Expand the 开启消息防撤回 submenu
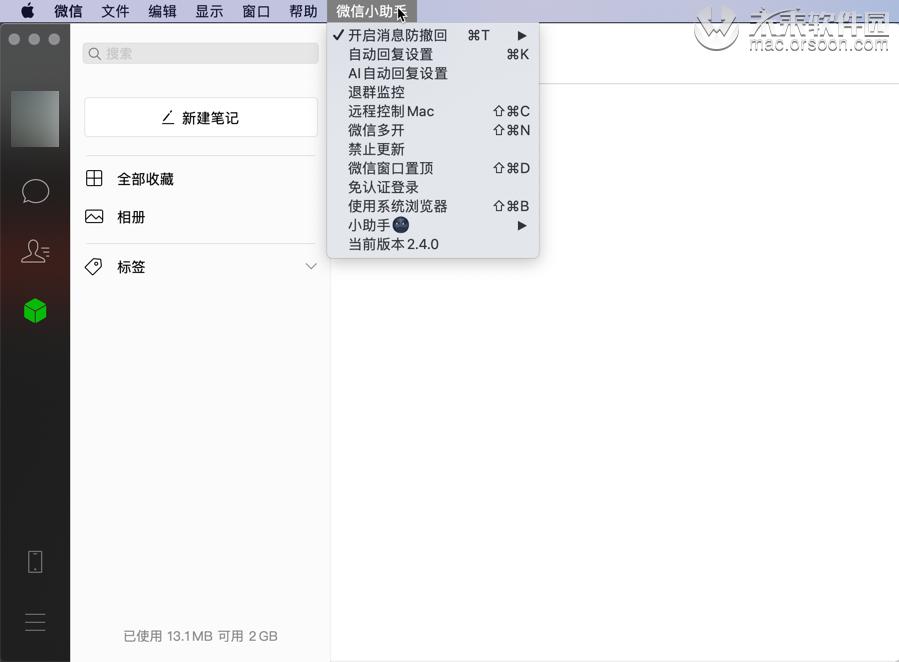899x662 pixels. tap(521, 35)
